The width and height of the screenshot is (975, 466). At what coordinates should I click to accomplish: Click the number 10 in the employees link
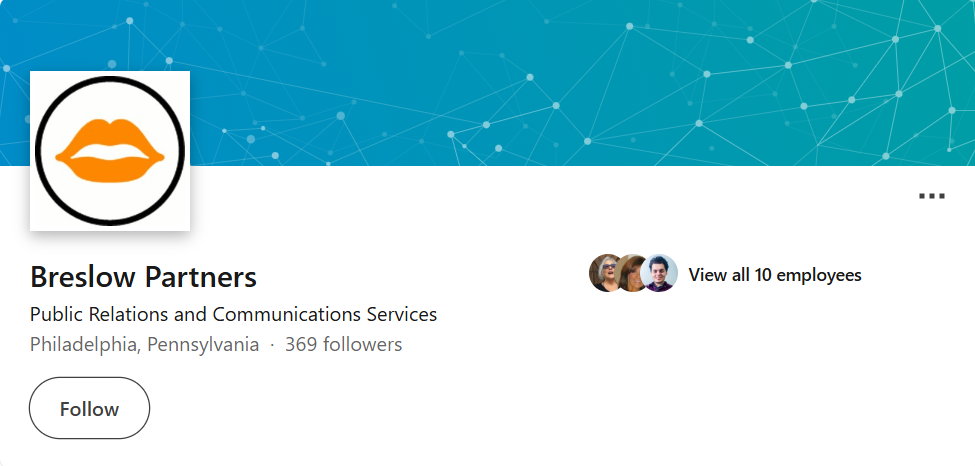pos(761,275)
